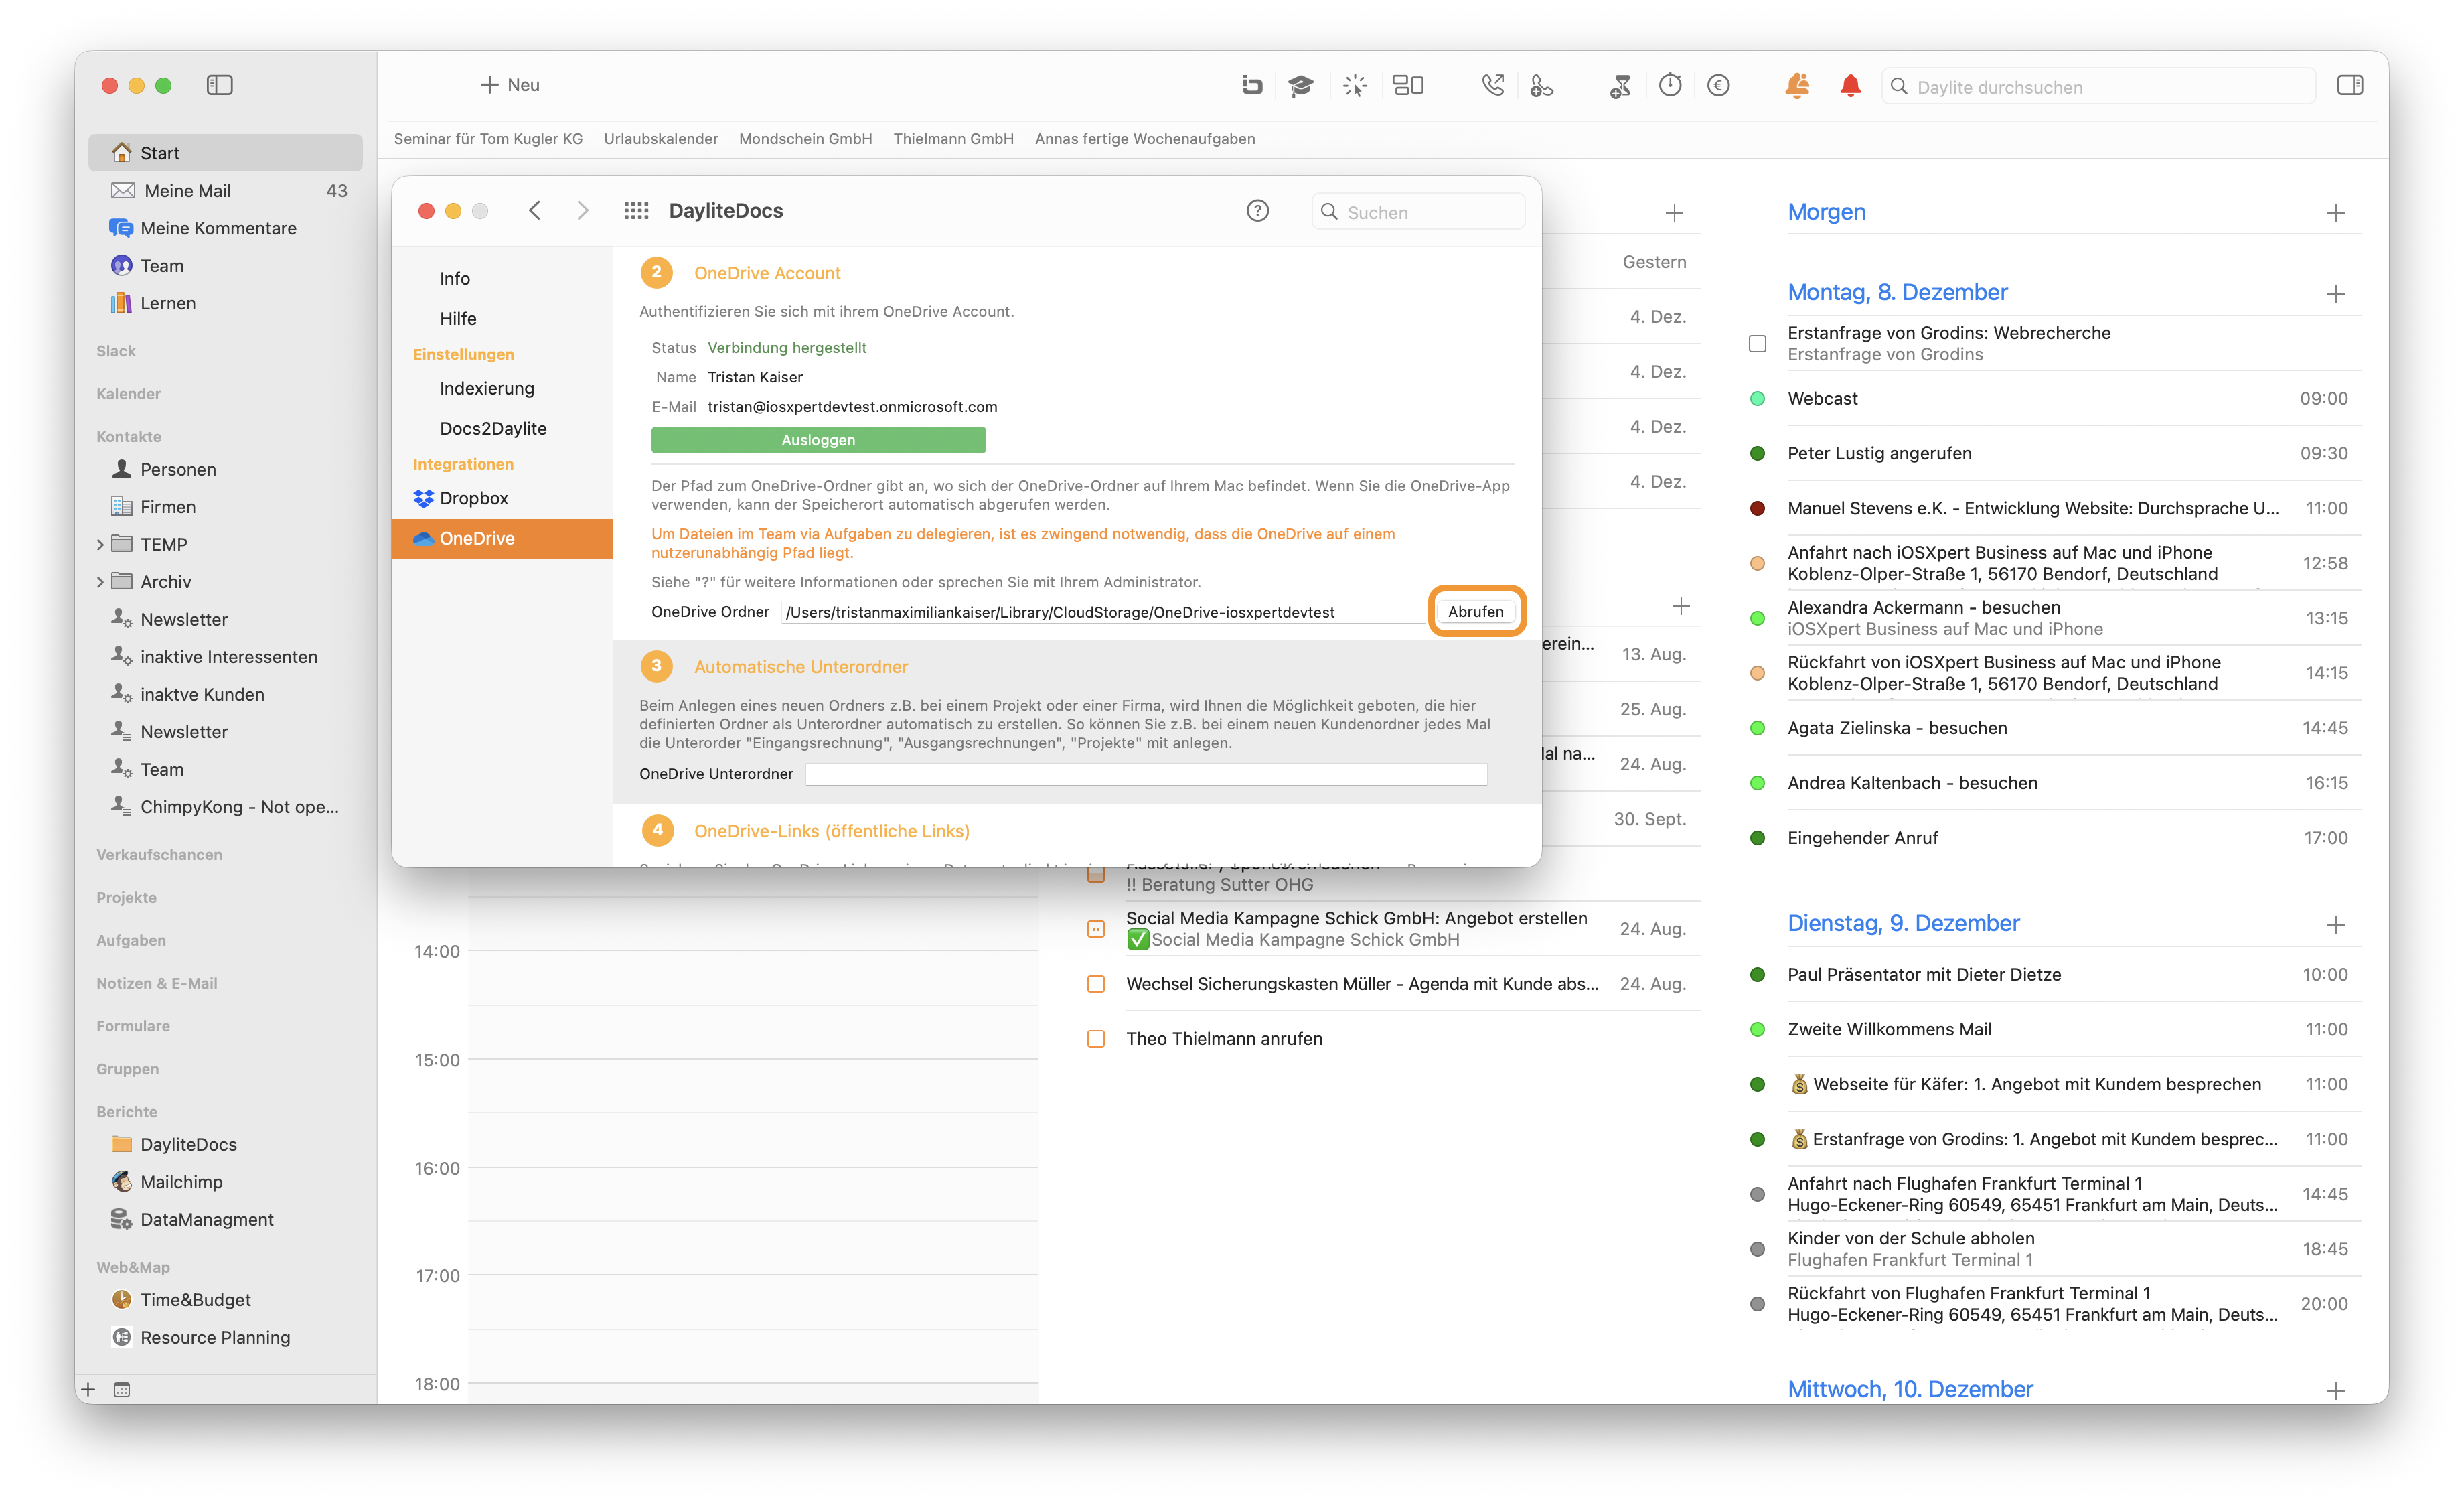The width and height of the screenshot is (2464, 1503).
Task: Click the Suchen field in DayliteDocs
Action: click(x=1418, y=212)
